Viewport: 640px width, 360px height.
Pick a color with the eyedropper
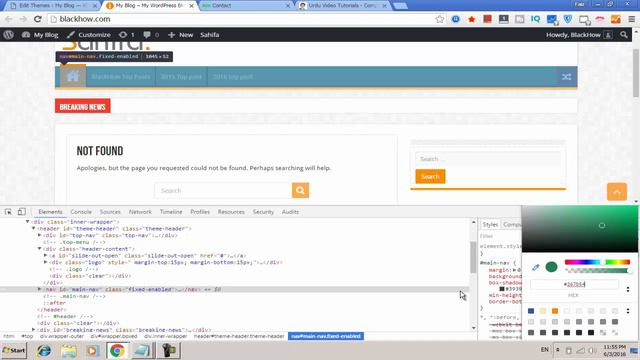tap(536, 267)
